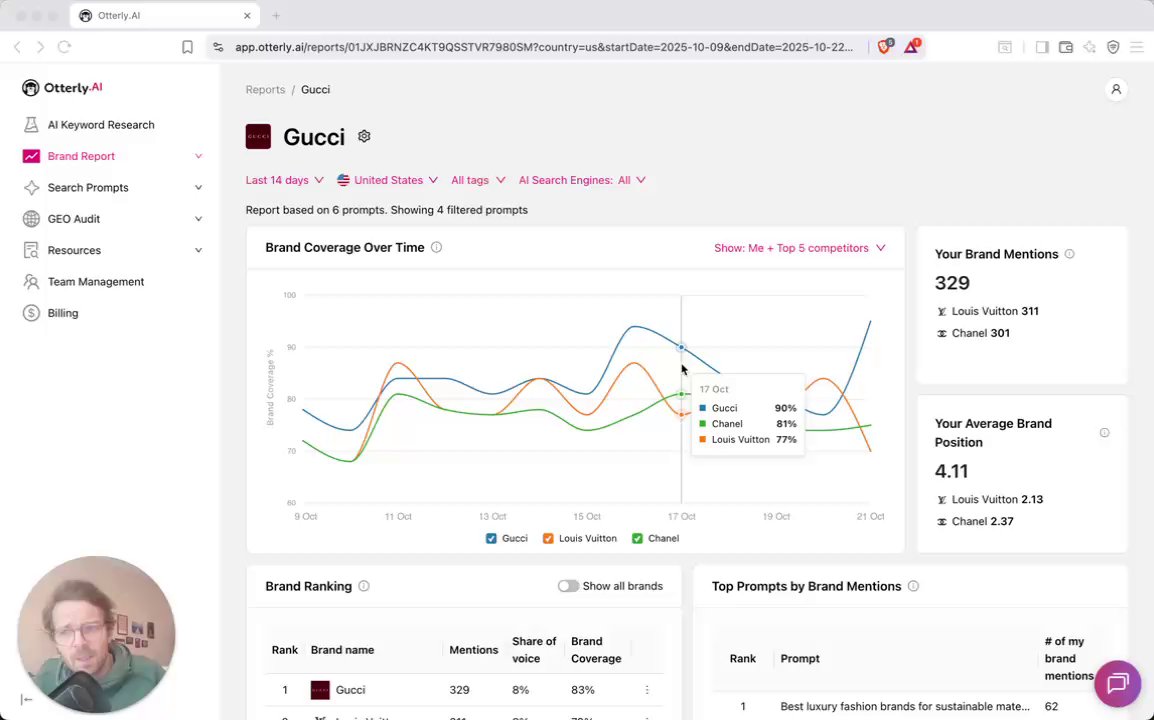This screenshot has height=720, width=1154.
Task: Click the Gucci brand logo thumbnail
Action: [x=258, y=137]
